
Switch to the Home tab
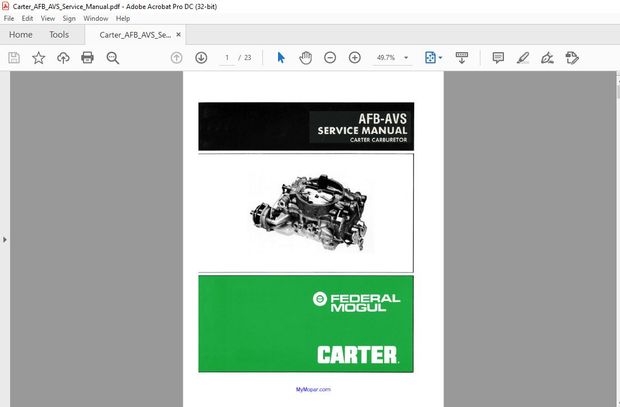(21, 35)
